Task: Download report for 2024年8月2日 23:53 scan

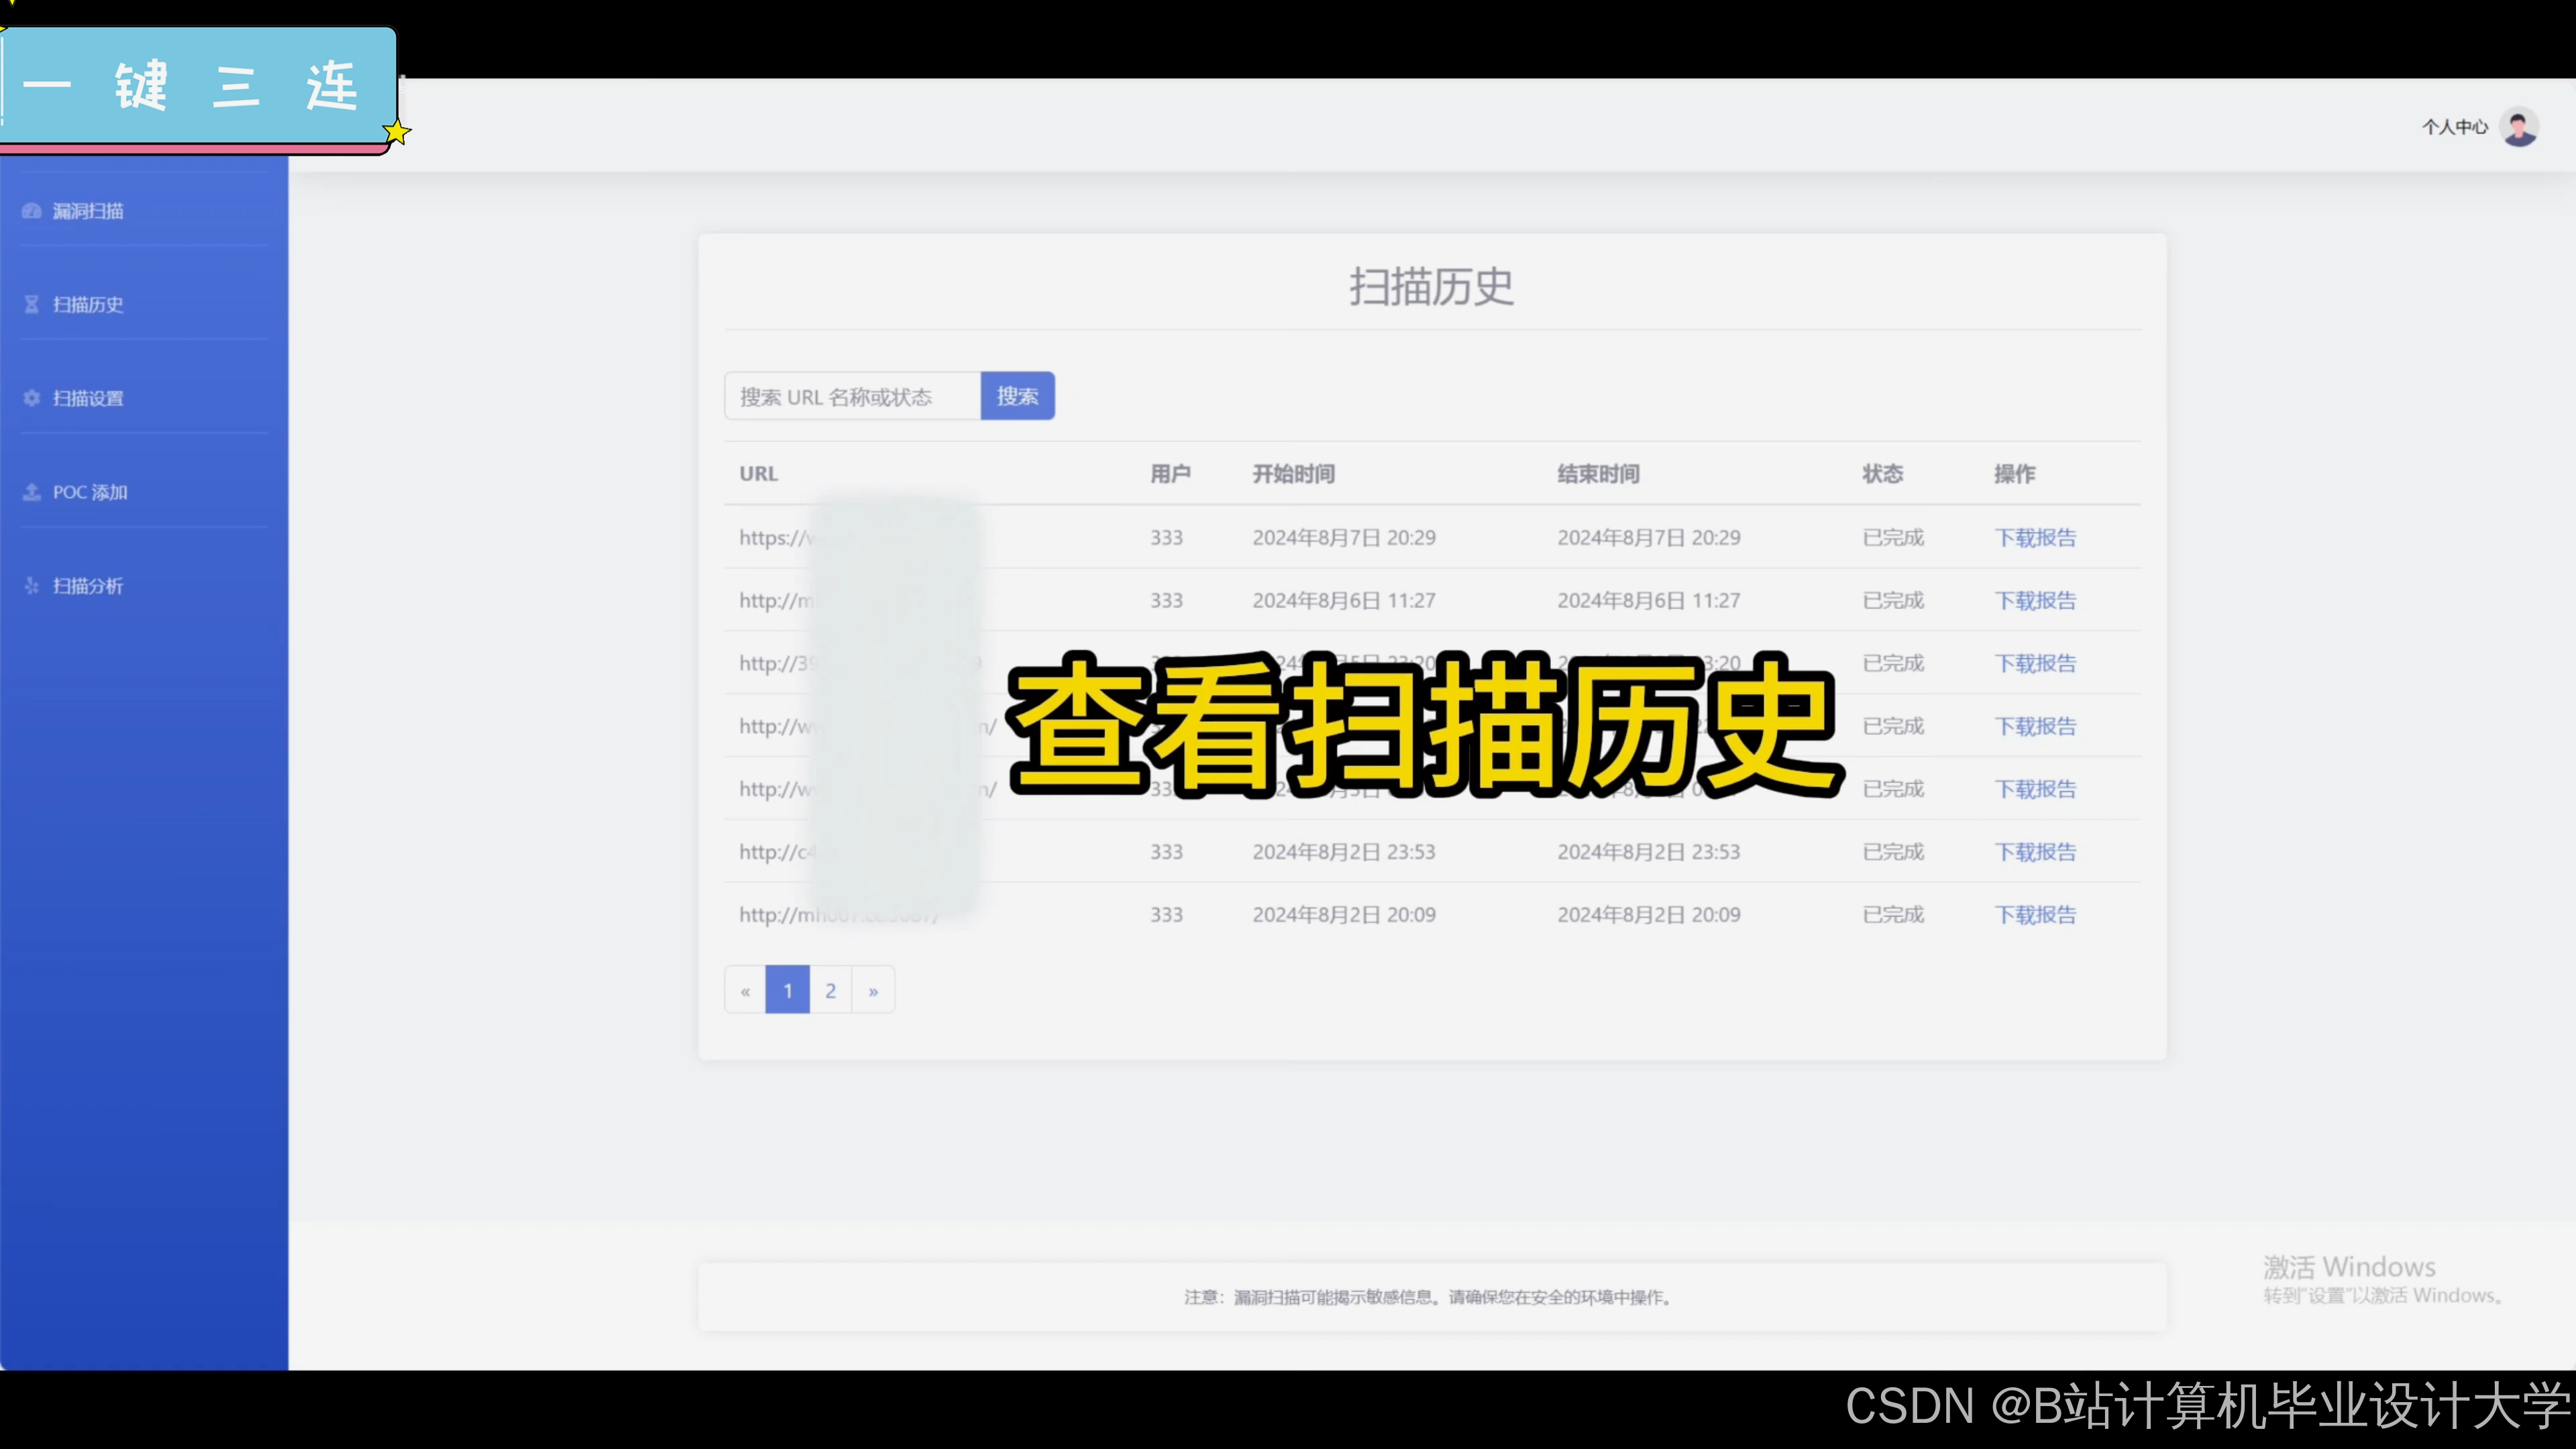Action: pos(2035,852)
